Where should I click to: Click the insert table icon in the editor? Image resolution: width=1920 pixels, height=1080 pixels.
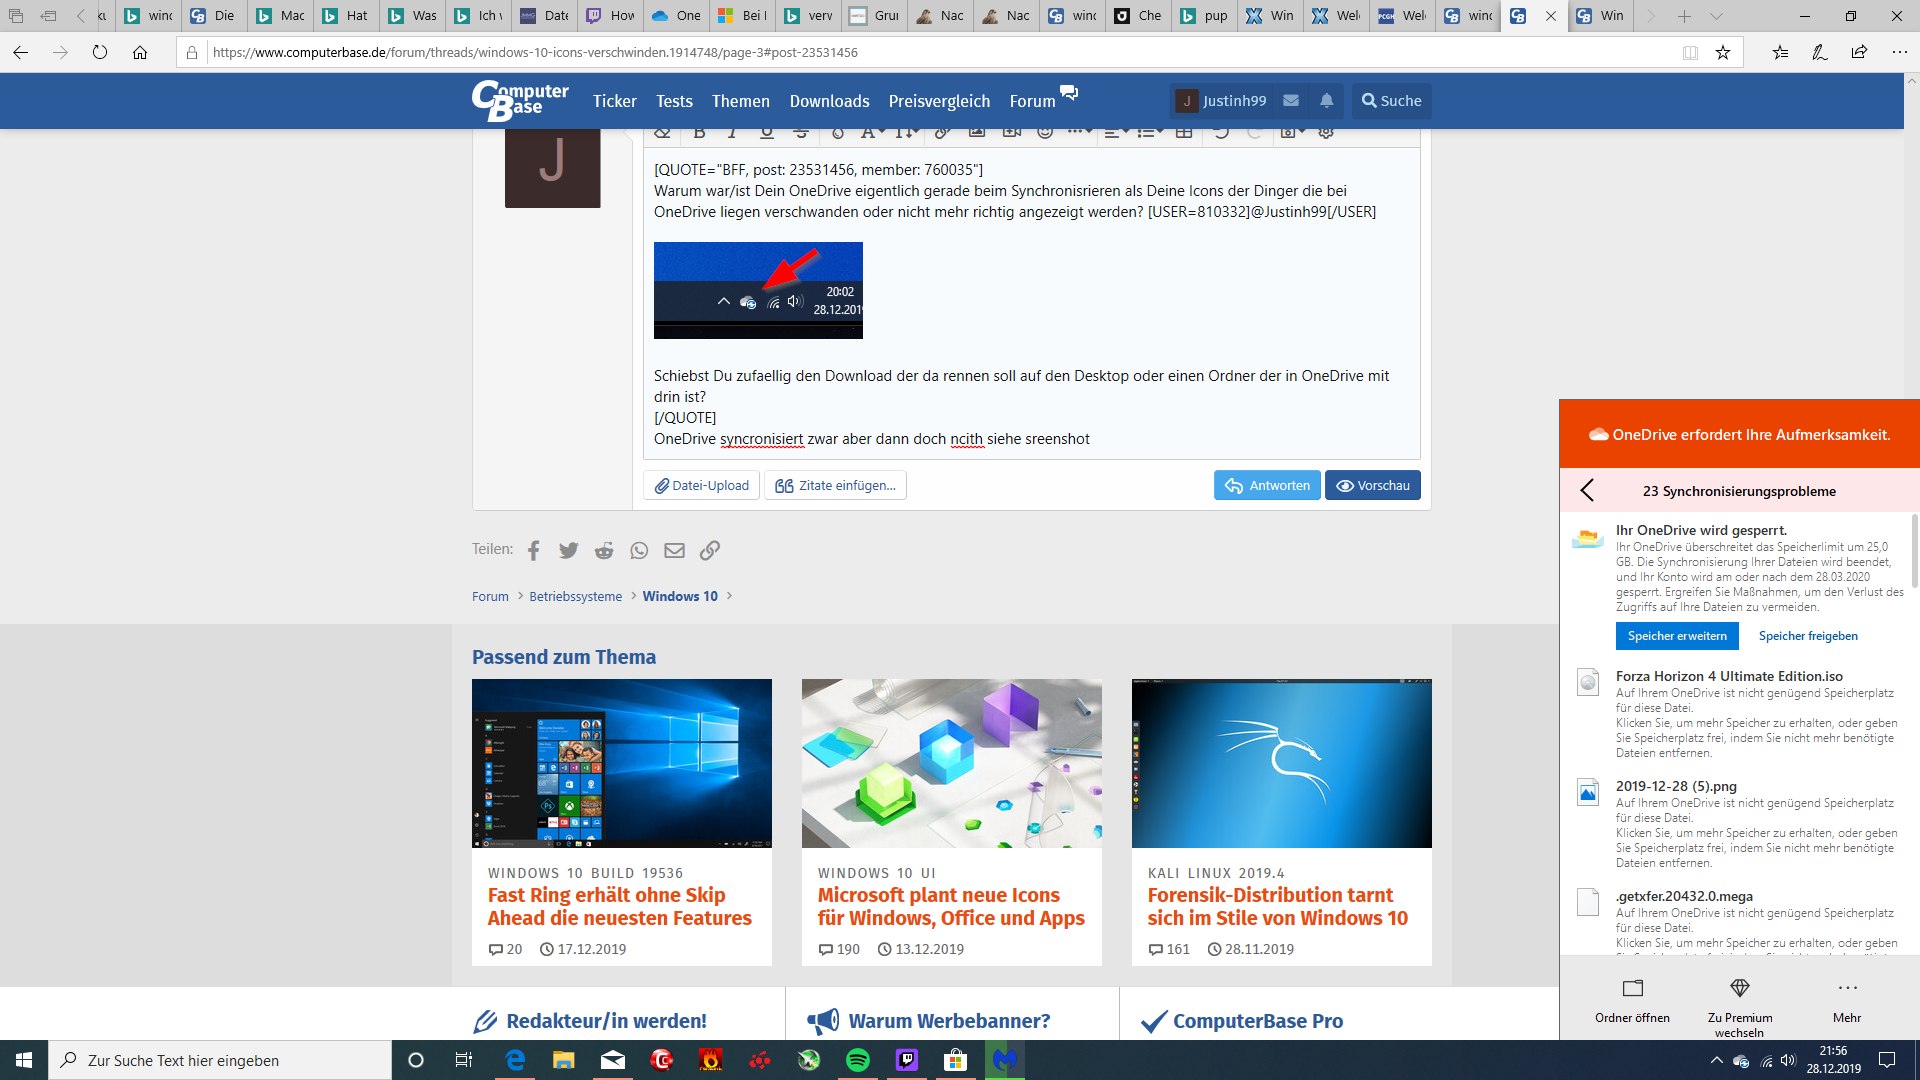[1184, 134]
